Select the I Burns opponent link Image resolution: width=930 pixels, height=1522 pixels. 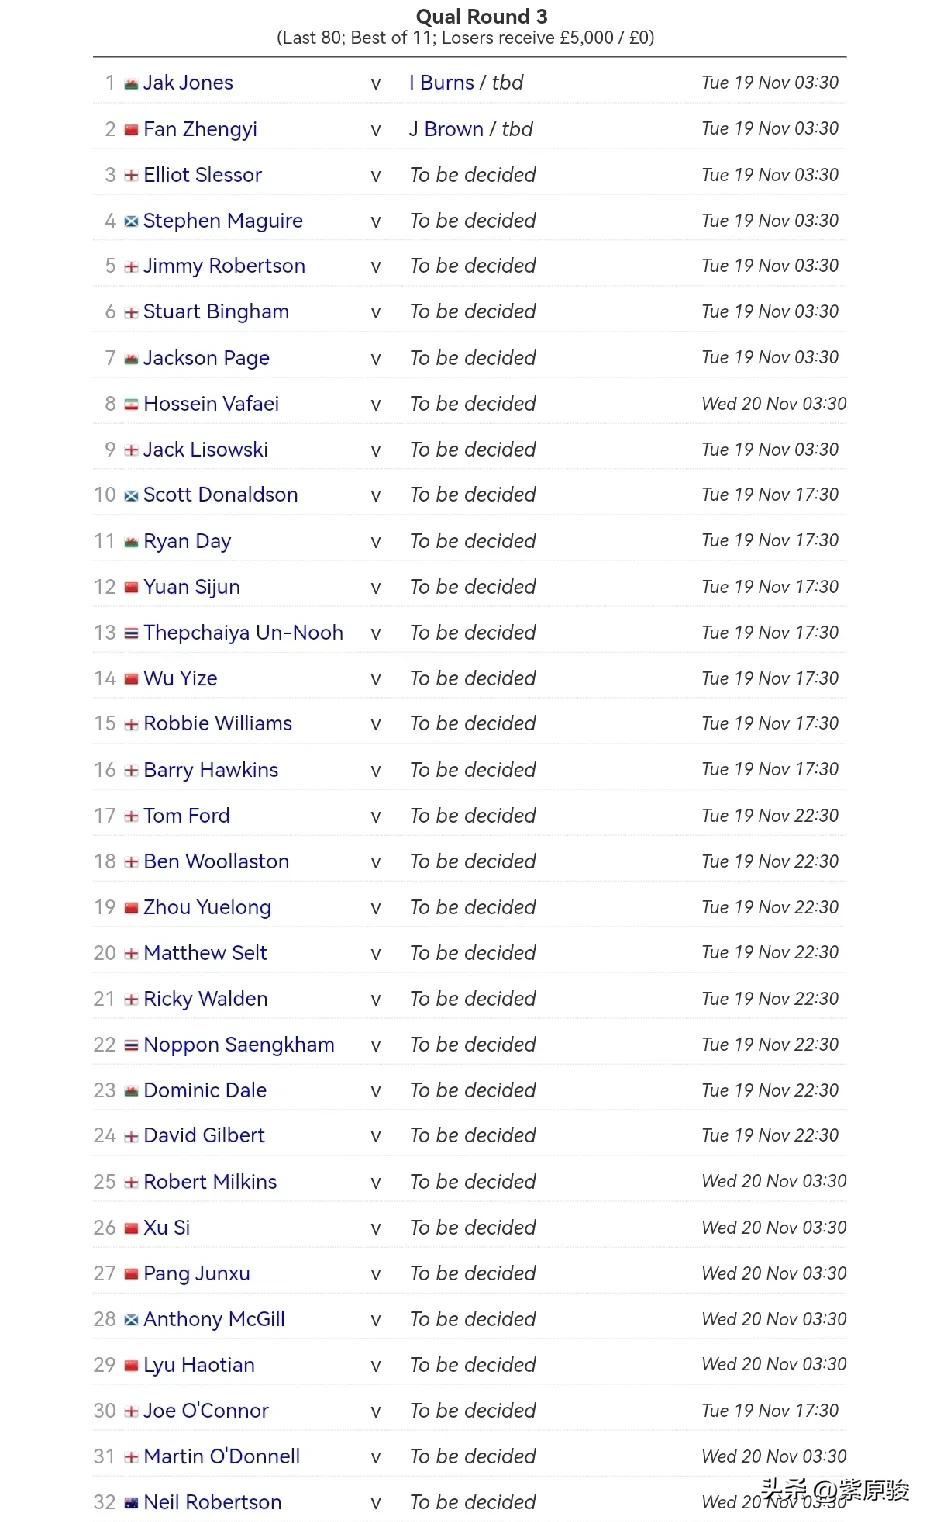point(442,83)
